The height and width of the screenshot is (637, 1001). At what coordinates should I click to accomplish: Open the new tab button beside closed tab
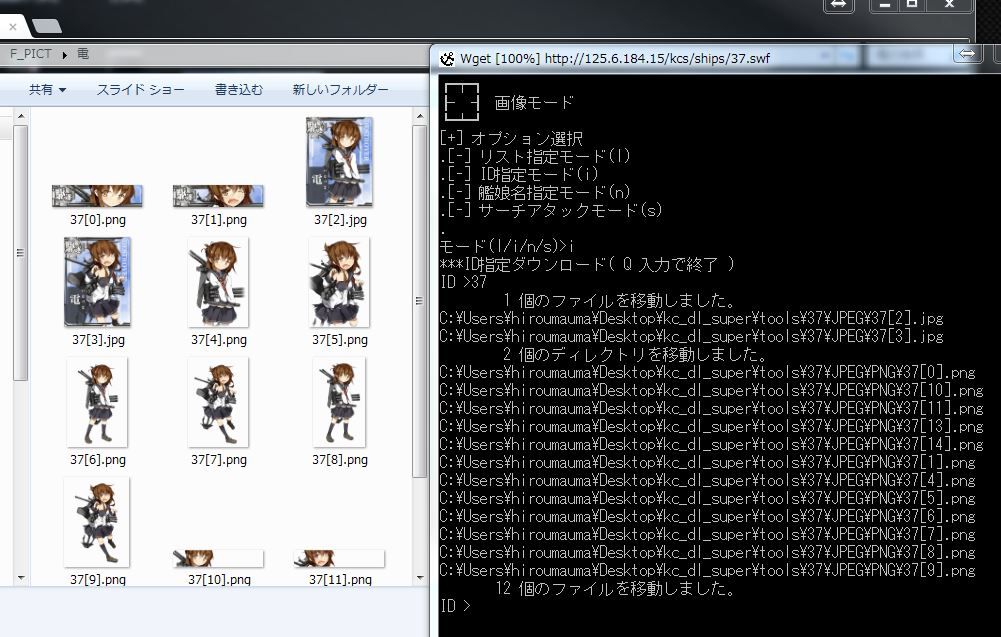pos(47,26)
